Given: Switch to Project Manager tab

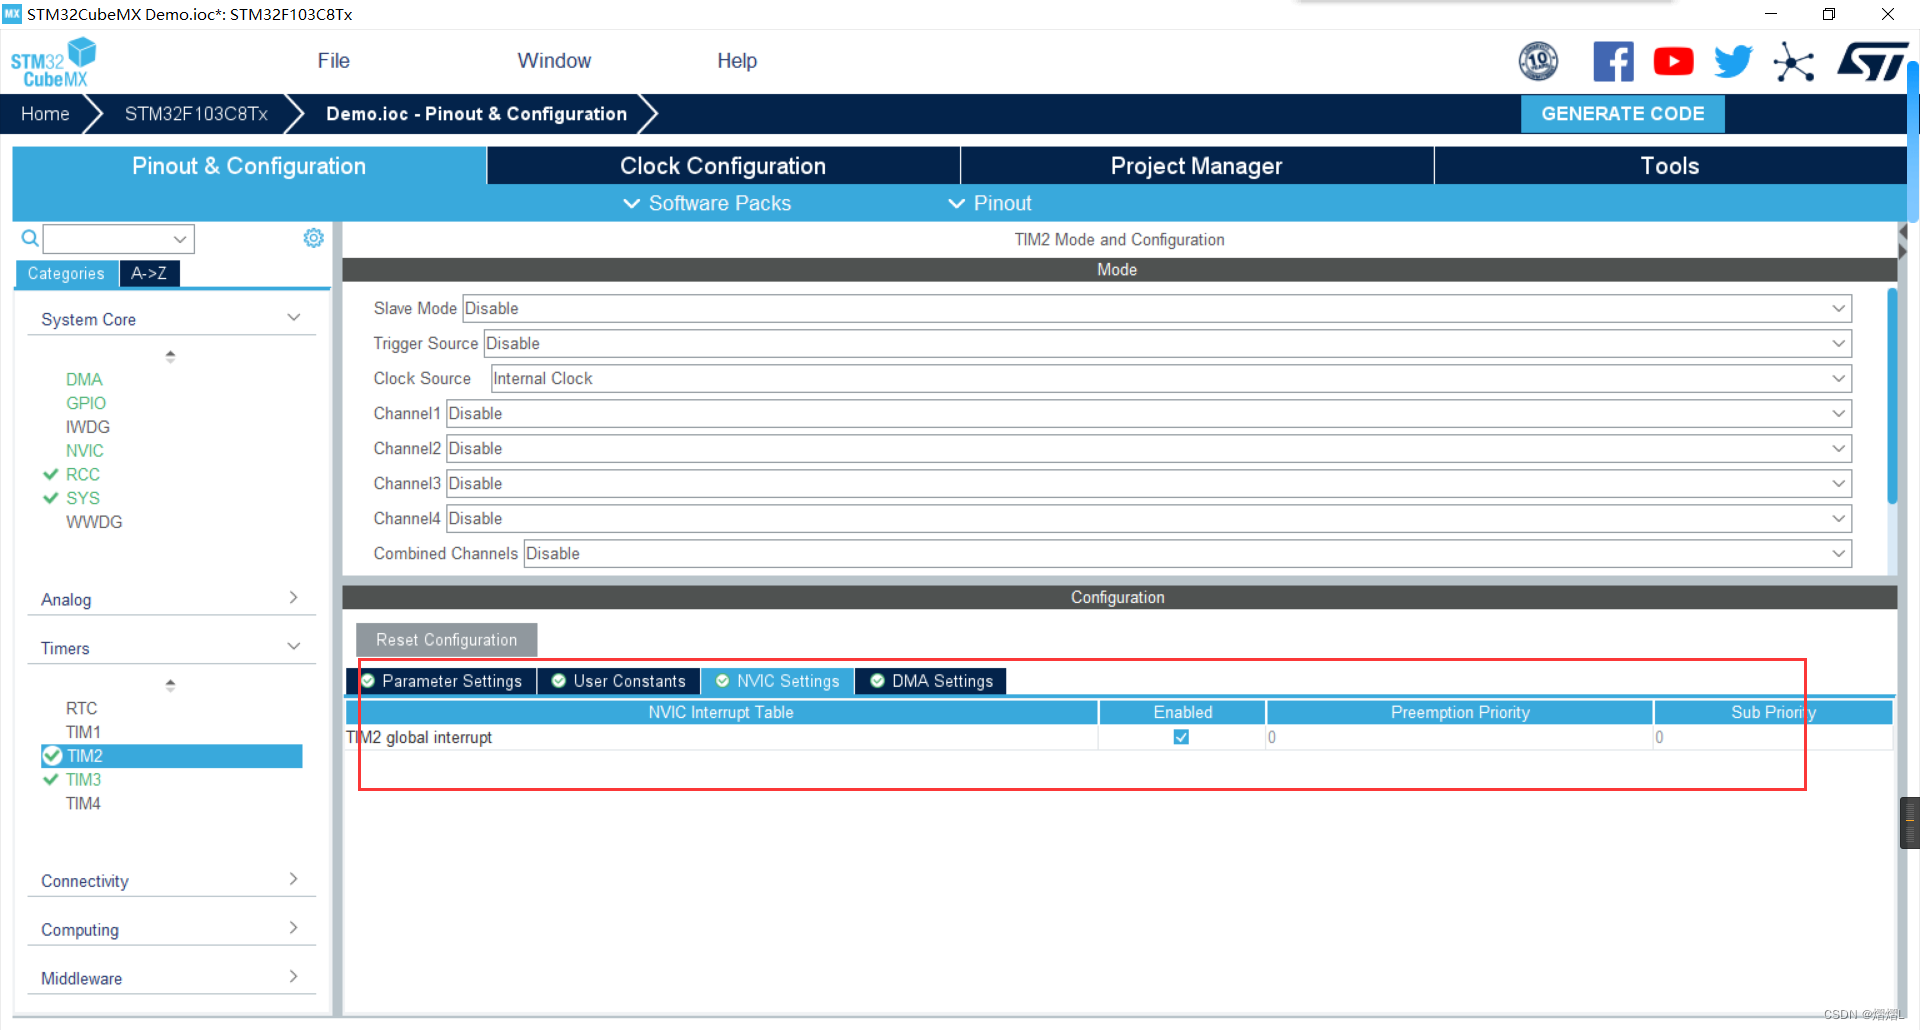Looking at the screenshot, I should pyautogui.click(x=1196, y=166).
